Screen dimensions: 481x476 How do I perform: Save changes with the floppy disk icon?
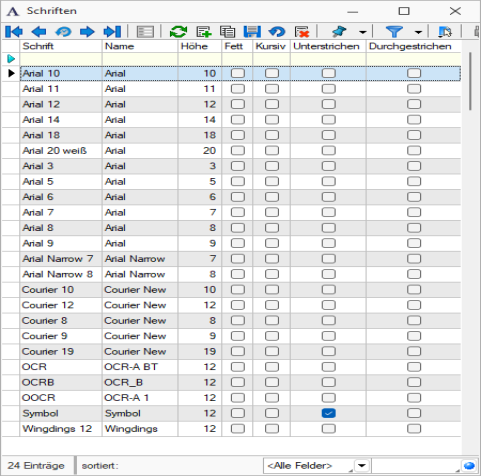tap(252, 32)
